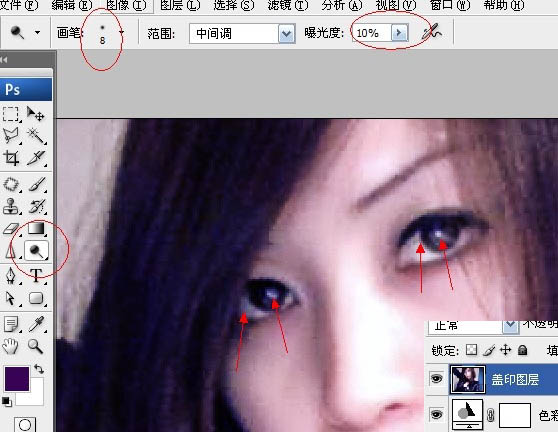Image resolution: width=558 pixels, height=432 pixels.
Task: Click the 曝光度 10% value field
Action: coord(372,33)
